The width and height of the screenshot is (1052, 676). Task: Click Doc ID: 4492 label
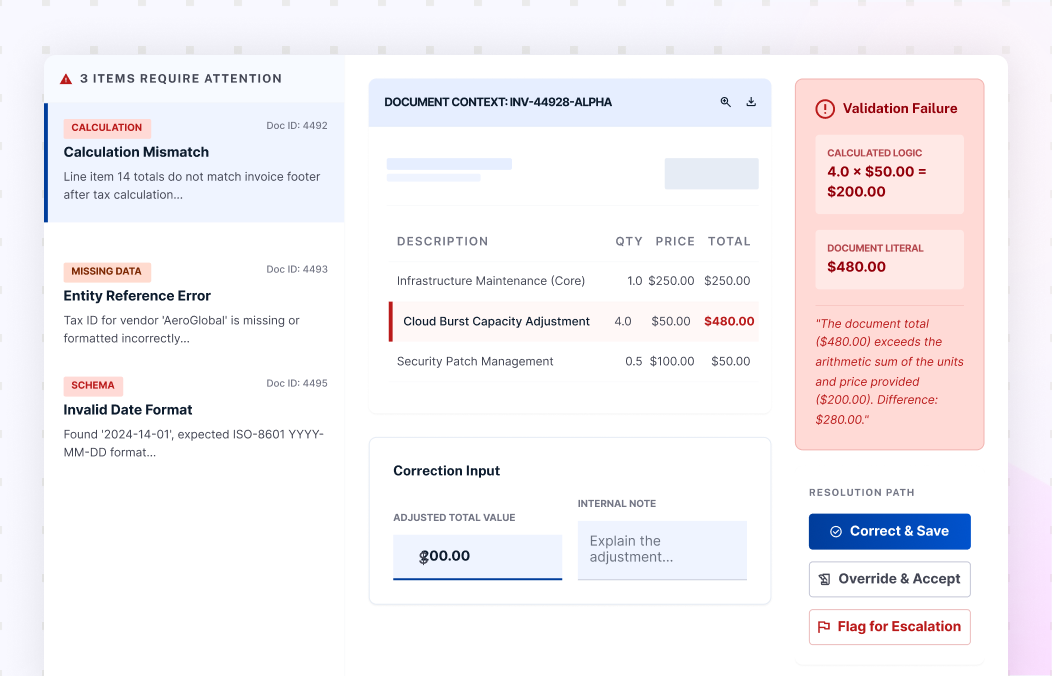coord(297,125)
